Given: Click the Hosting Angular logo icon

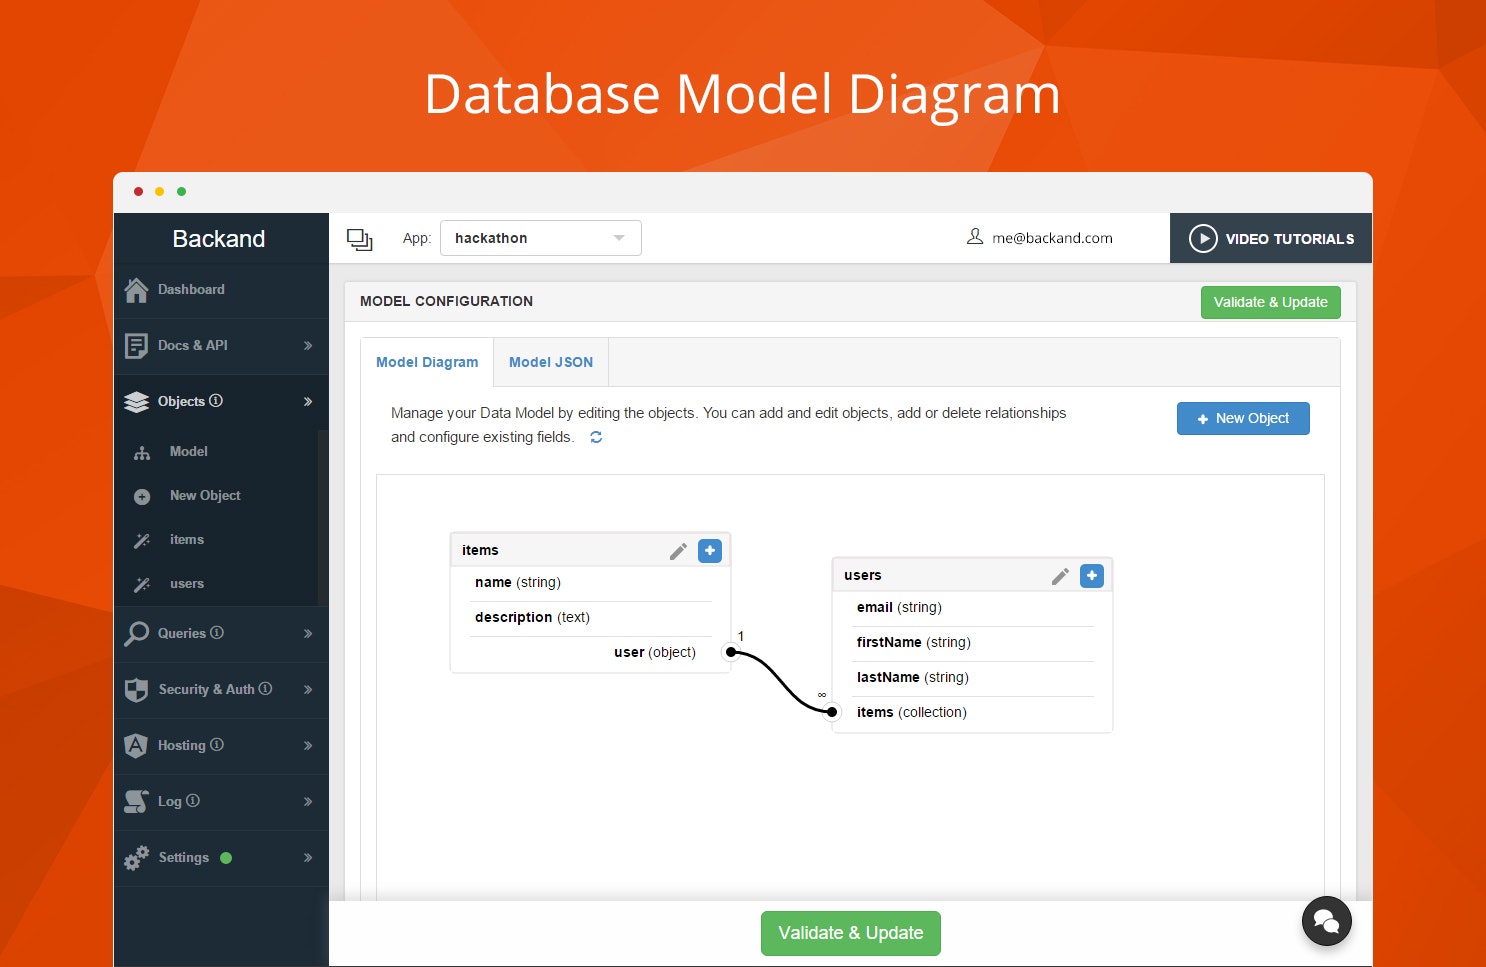Looking at the screenshot, I should click(137, 746).
